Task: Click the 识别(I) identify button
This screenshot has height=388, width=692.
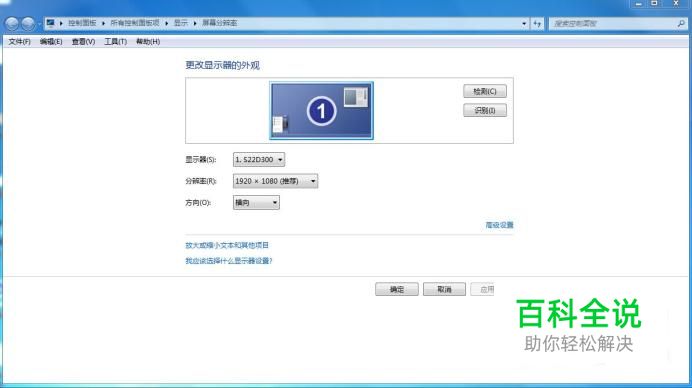Action: (485, 110)
